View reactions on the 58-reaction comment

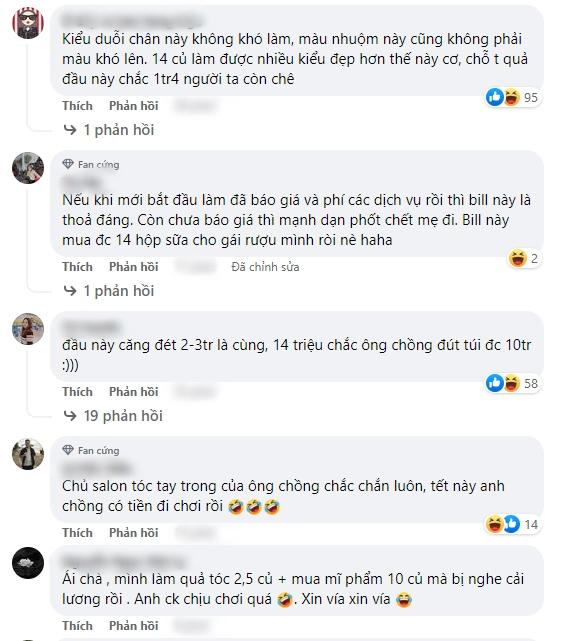513,383
